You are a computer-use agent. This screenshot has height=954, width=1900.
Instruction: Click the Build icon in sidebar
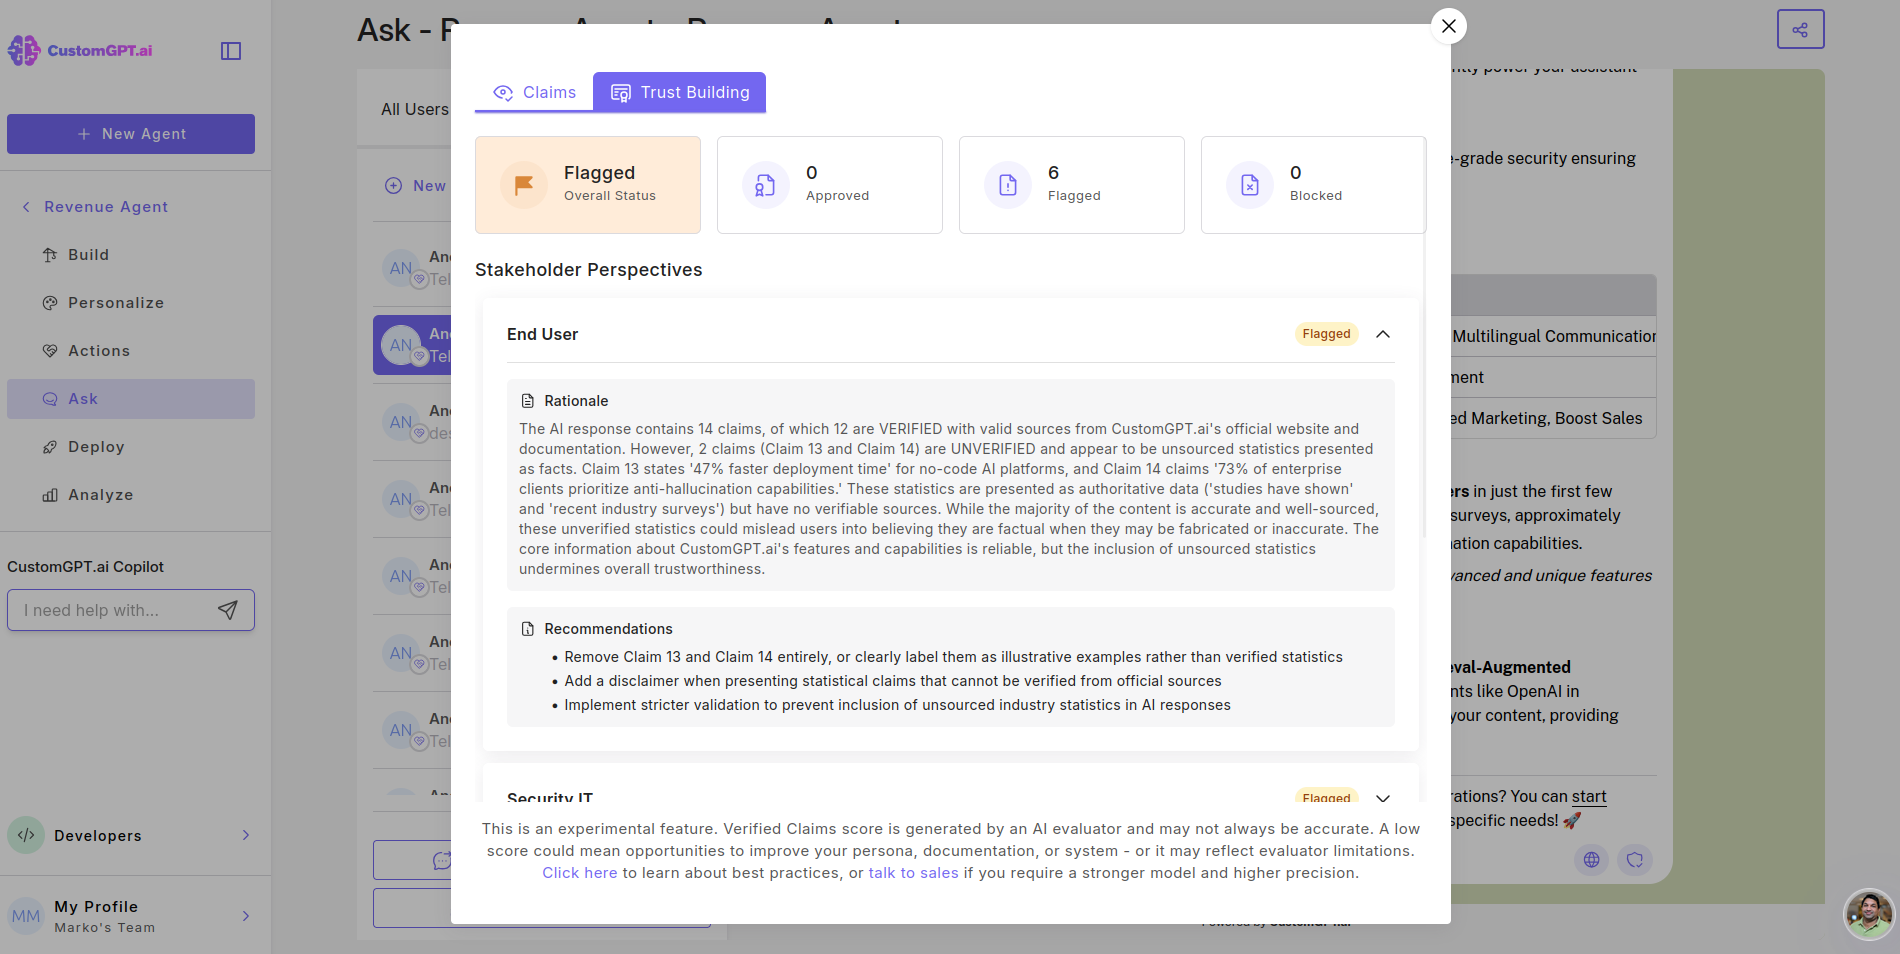point(50,255)
